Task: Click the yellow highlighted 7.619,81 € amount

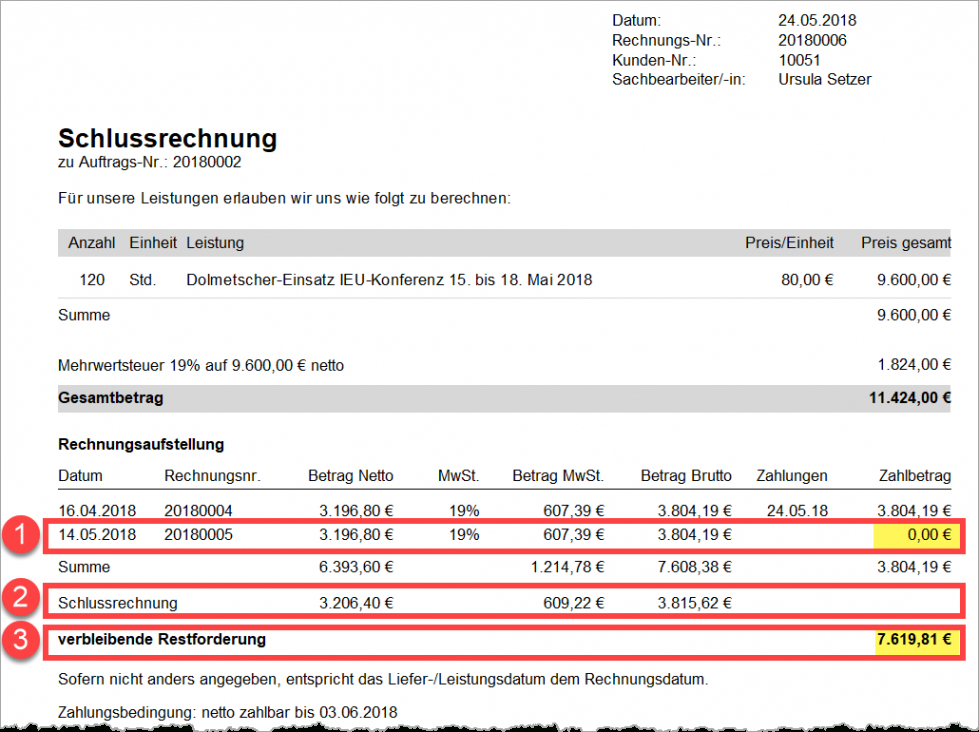Action: 910,639
